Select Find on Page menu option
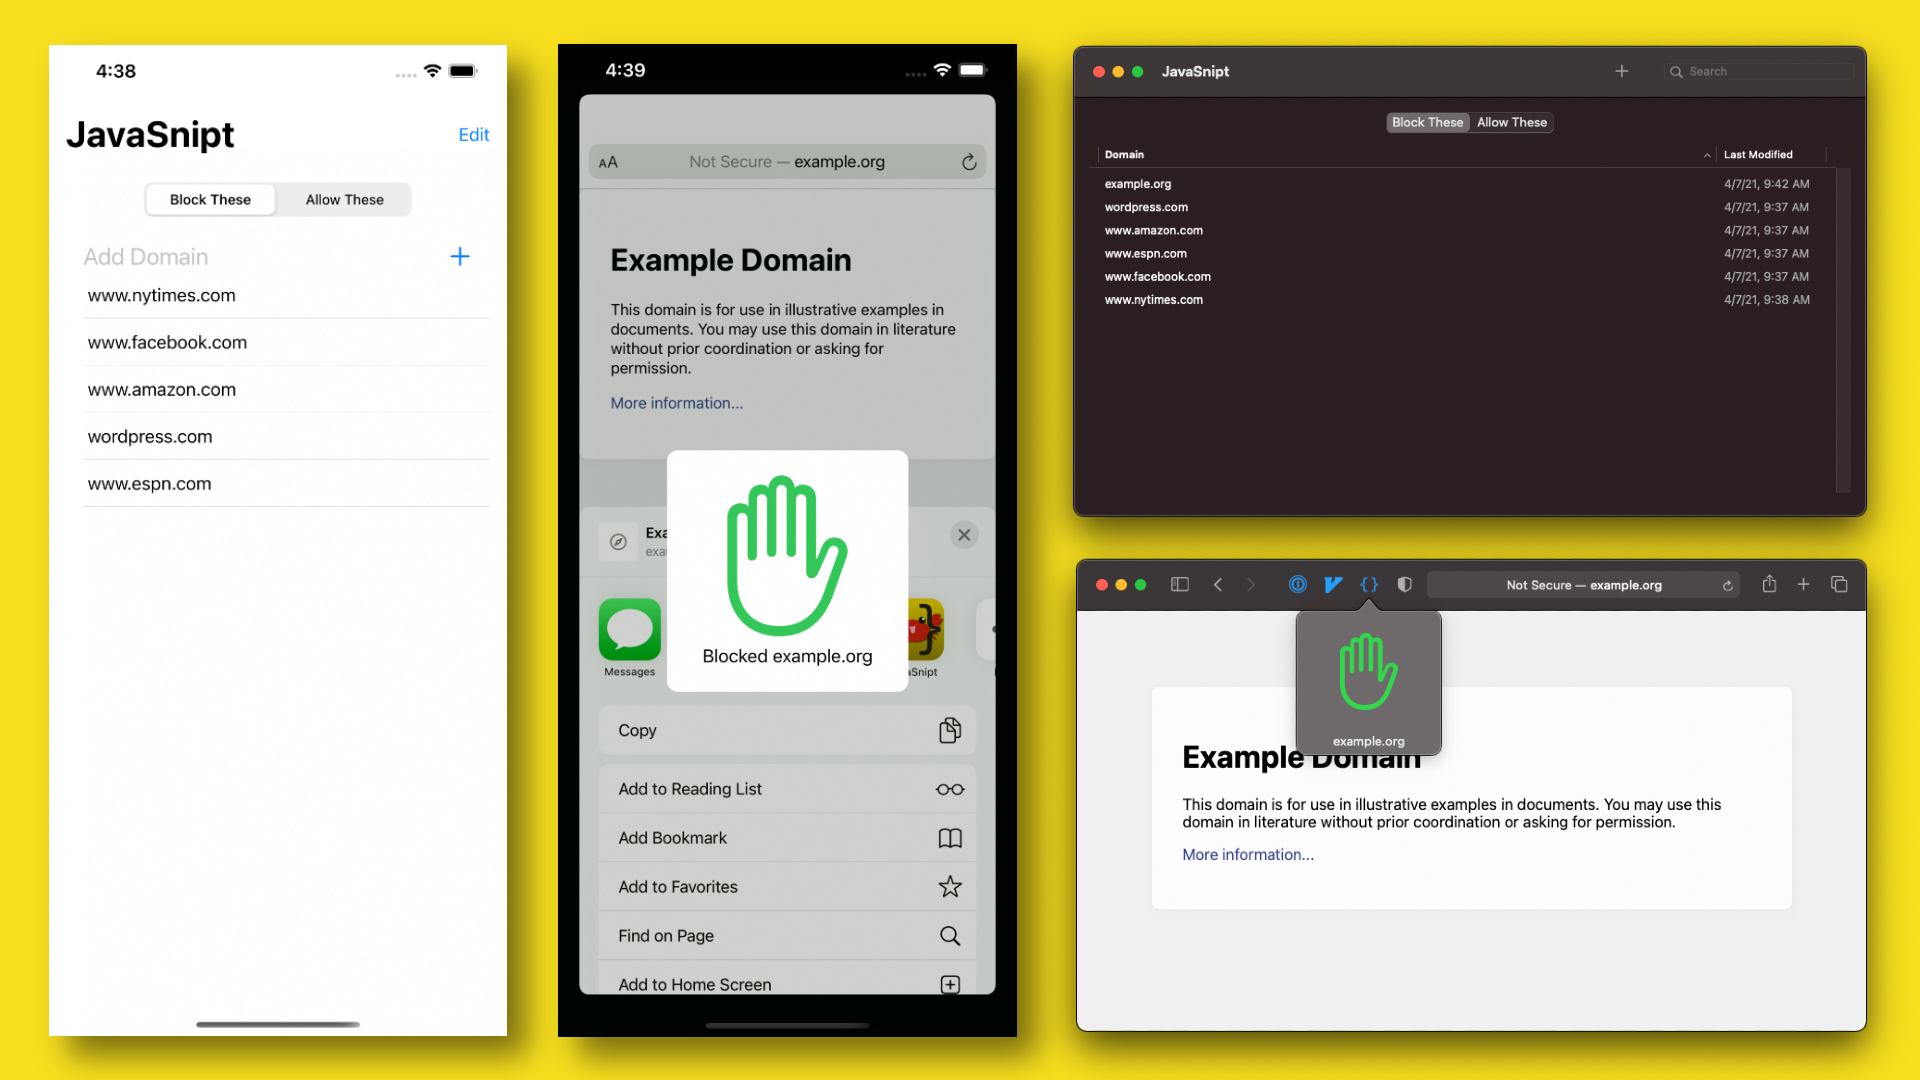Screen dimensions: 1920x1080 787,935
